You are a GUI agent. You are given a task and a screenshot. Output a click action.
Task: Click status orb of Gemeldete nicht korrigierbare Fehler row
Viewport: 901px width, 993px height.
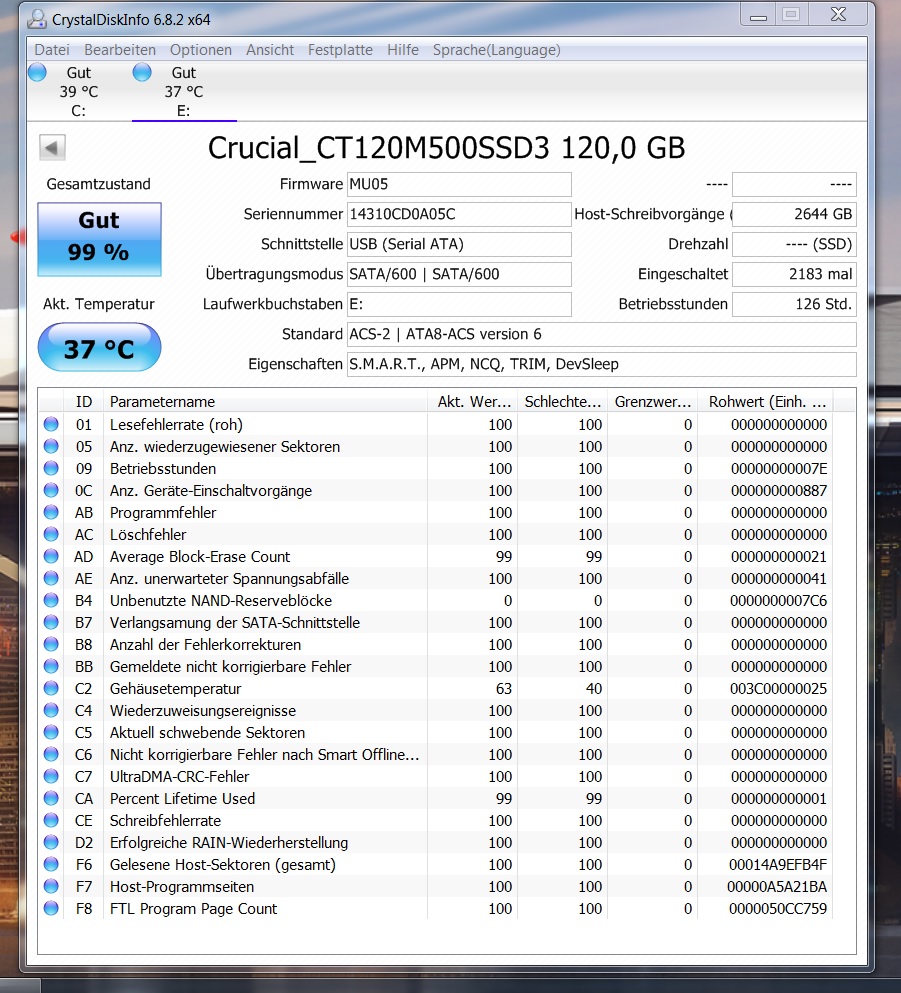click(51, 666)
